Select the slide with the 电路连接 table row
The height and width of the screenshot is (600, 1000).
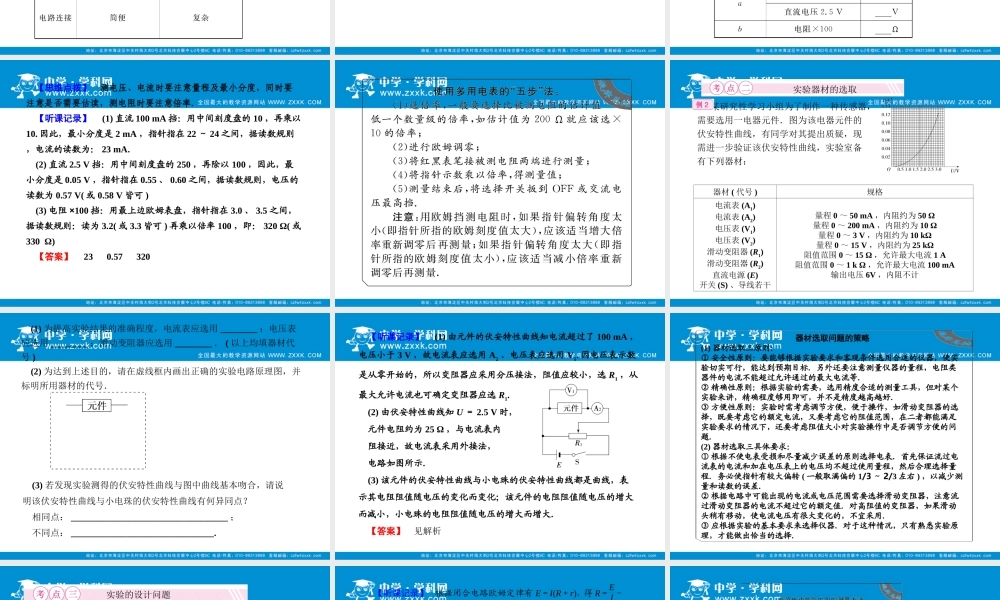(x=165, y=27)
